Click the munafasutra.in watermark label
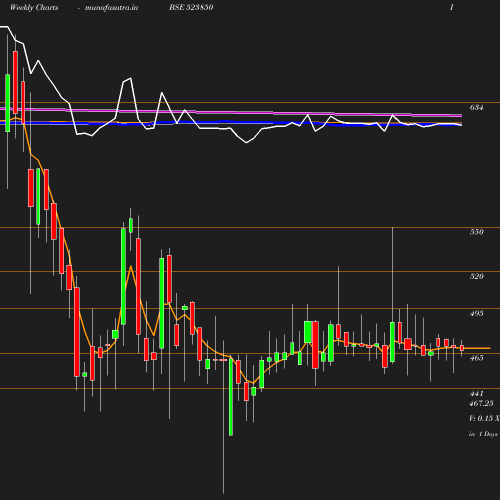This screenshot has height=500, width=500. (x=111, y=8)
